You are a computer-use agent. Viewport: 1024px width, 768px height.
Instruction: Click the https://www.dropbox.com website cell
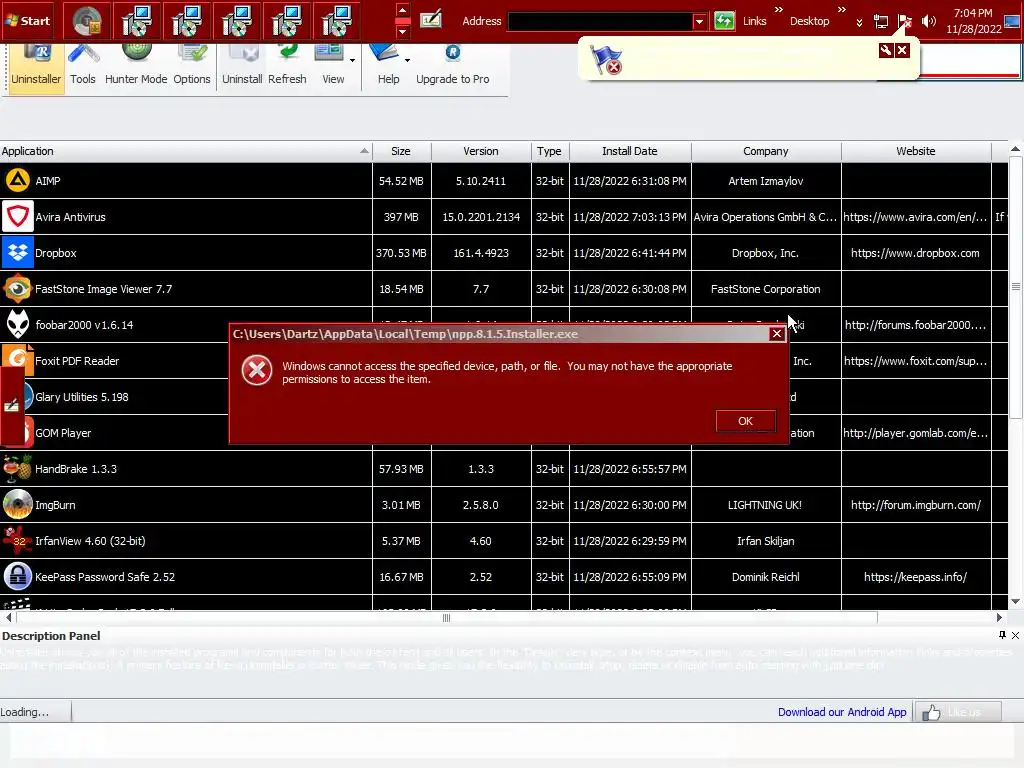tap(916, 253)
